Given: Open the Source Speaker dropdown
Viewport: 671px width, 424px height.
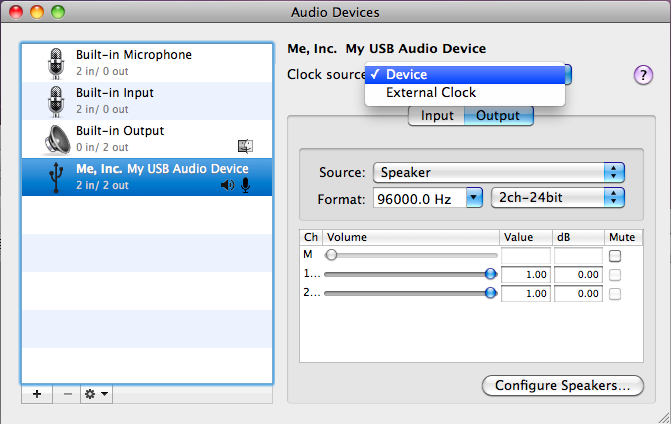Looking at the screenshot, I should tap(498, 172).
